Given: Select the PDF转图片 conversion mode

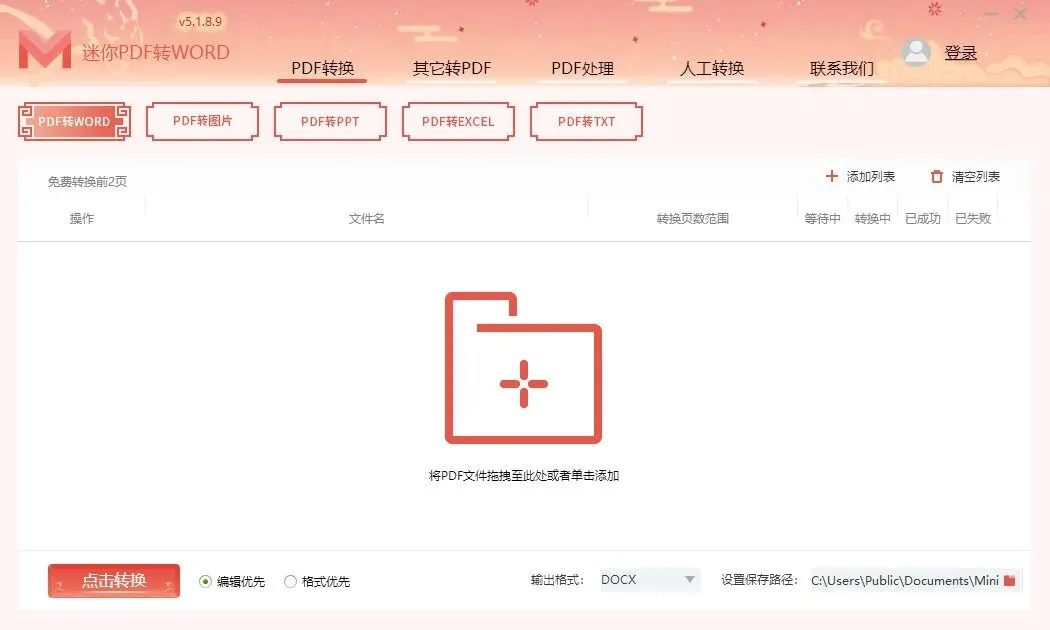Looking at the screenshot, I should (x=202, y=121).
